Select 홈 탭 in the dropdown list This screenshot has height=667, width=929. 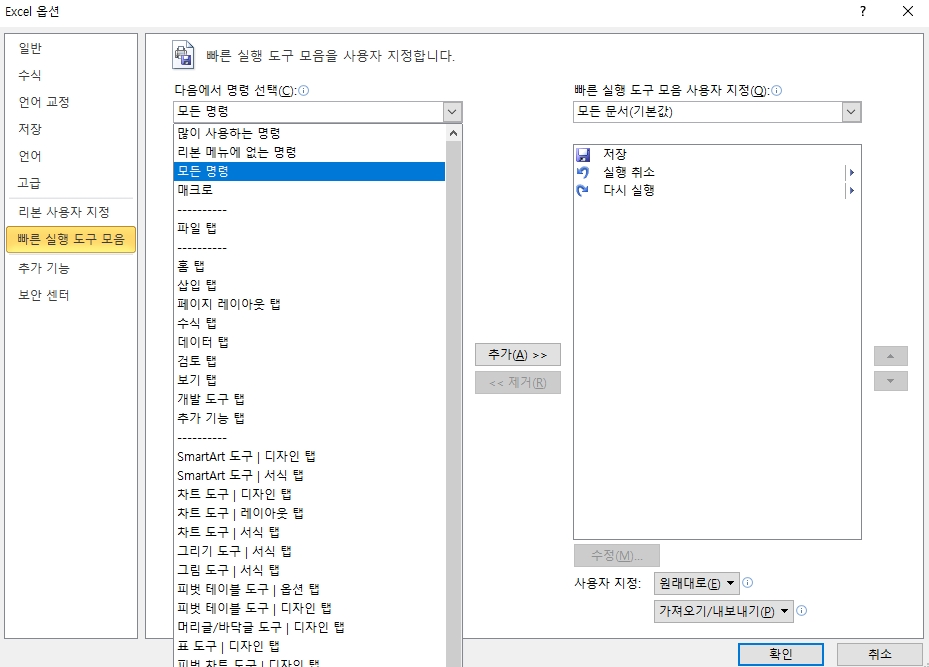click(309, 266)
